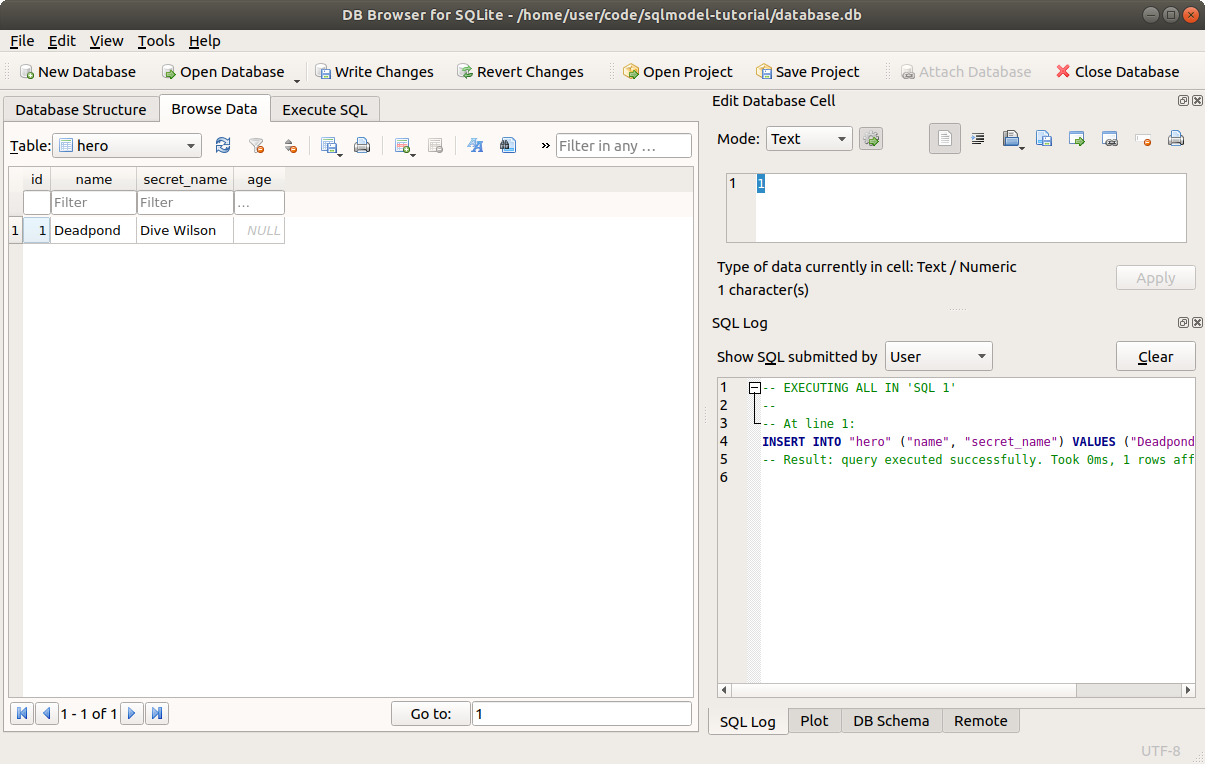Toggle word wrap in cell editor
This screenshot has width=1205, height=764.
(x=978, y=139)
